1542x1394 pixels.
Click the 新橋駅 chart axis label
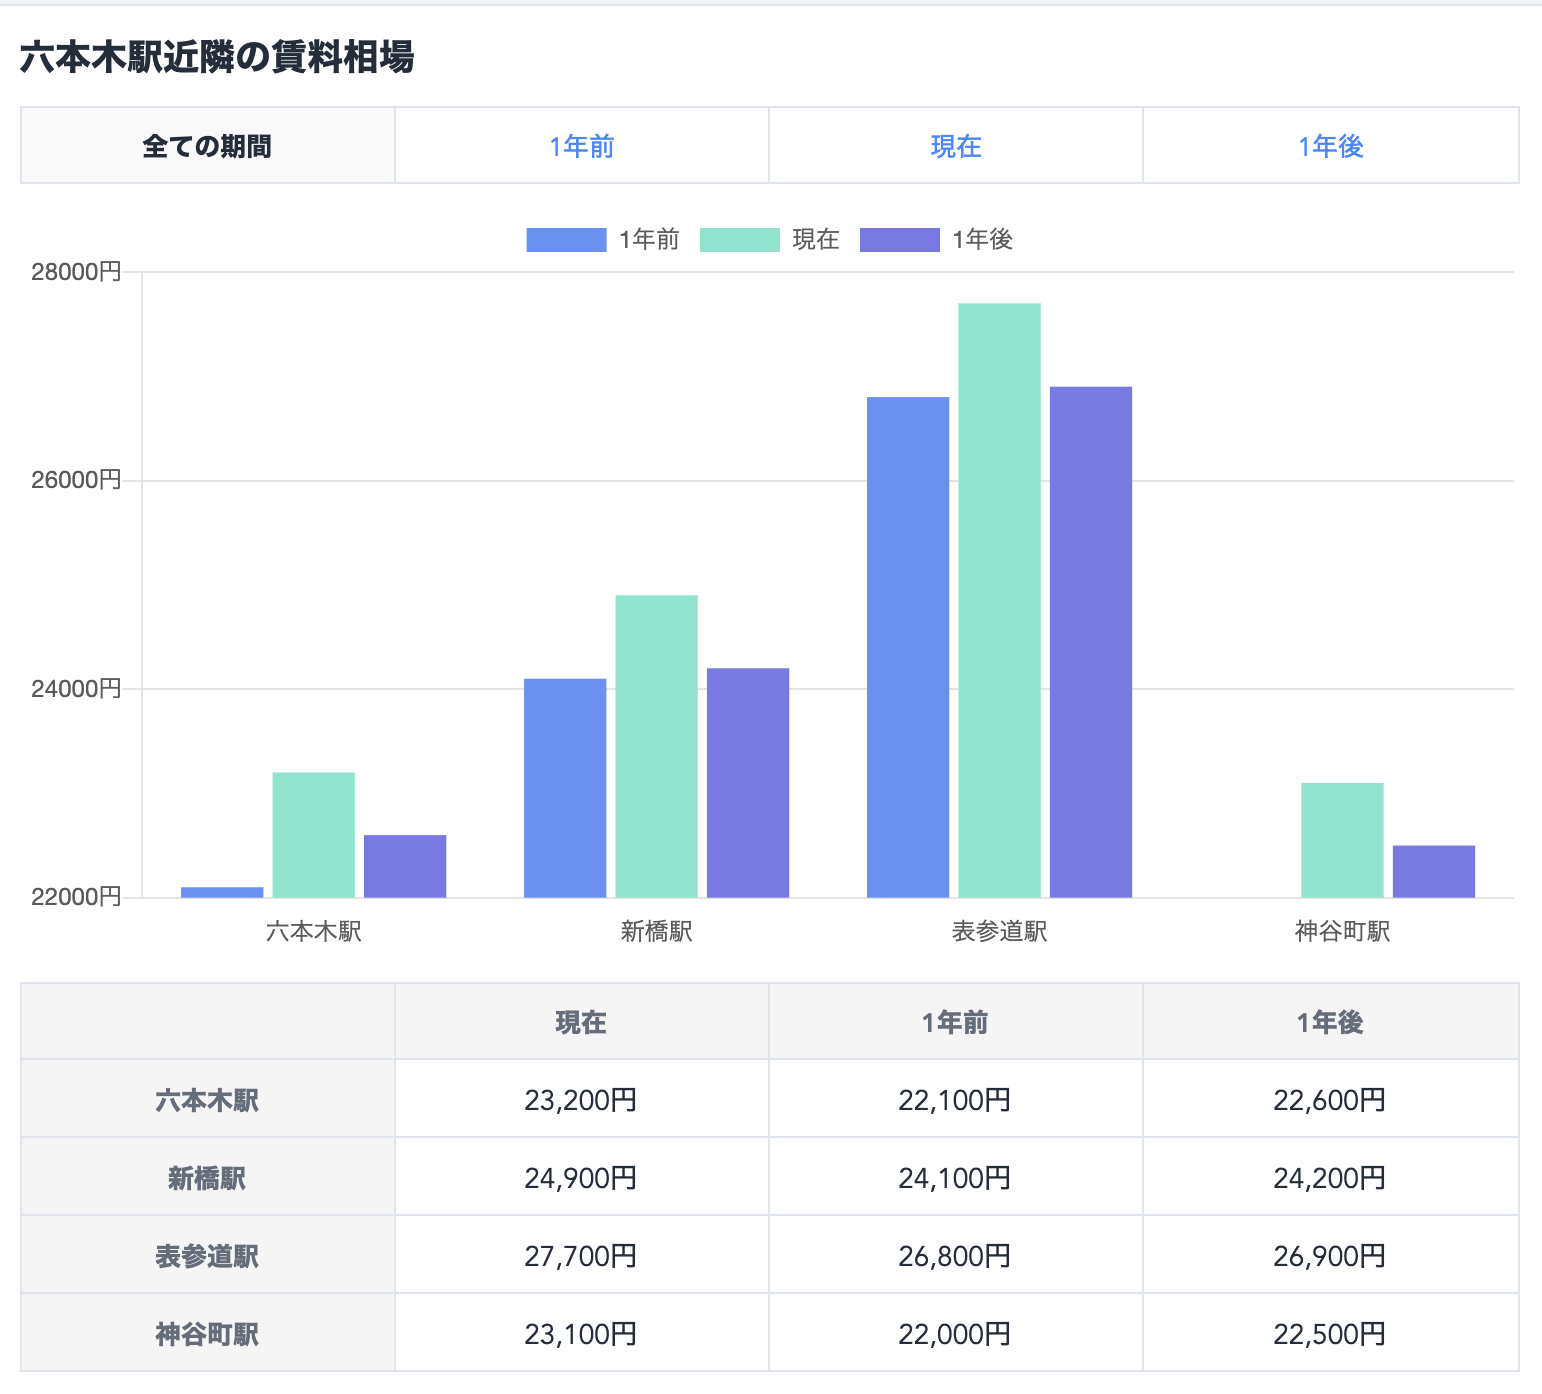(x=657, y=932)
